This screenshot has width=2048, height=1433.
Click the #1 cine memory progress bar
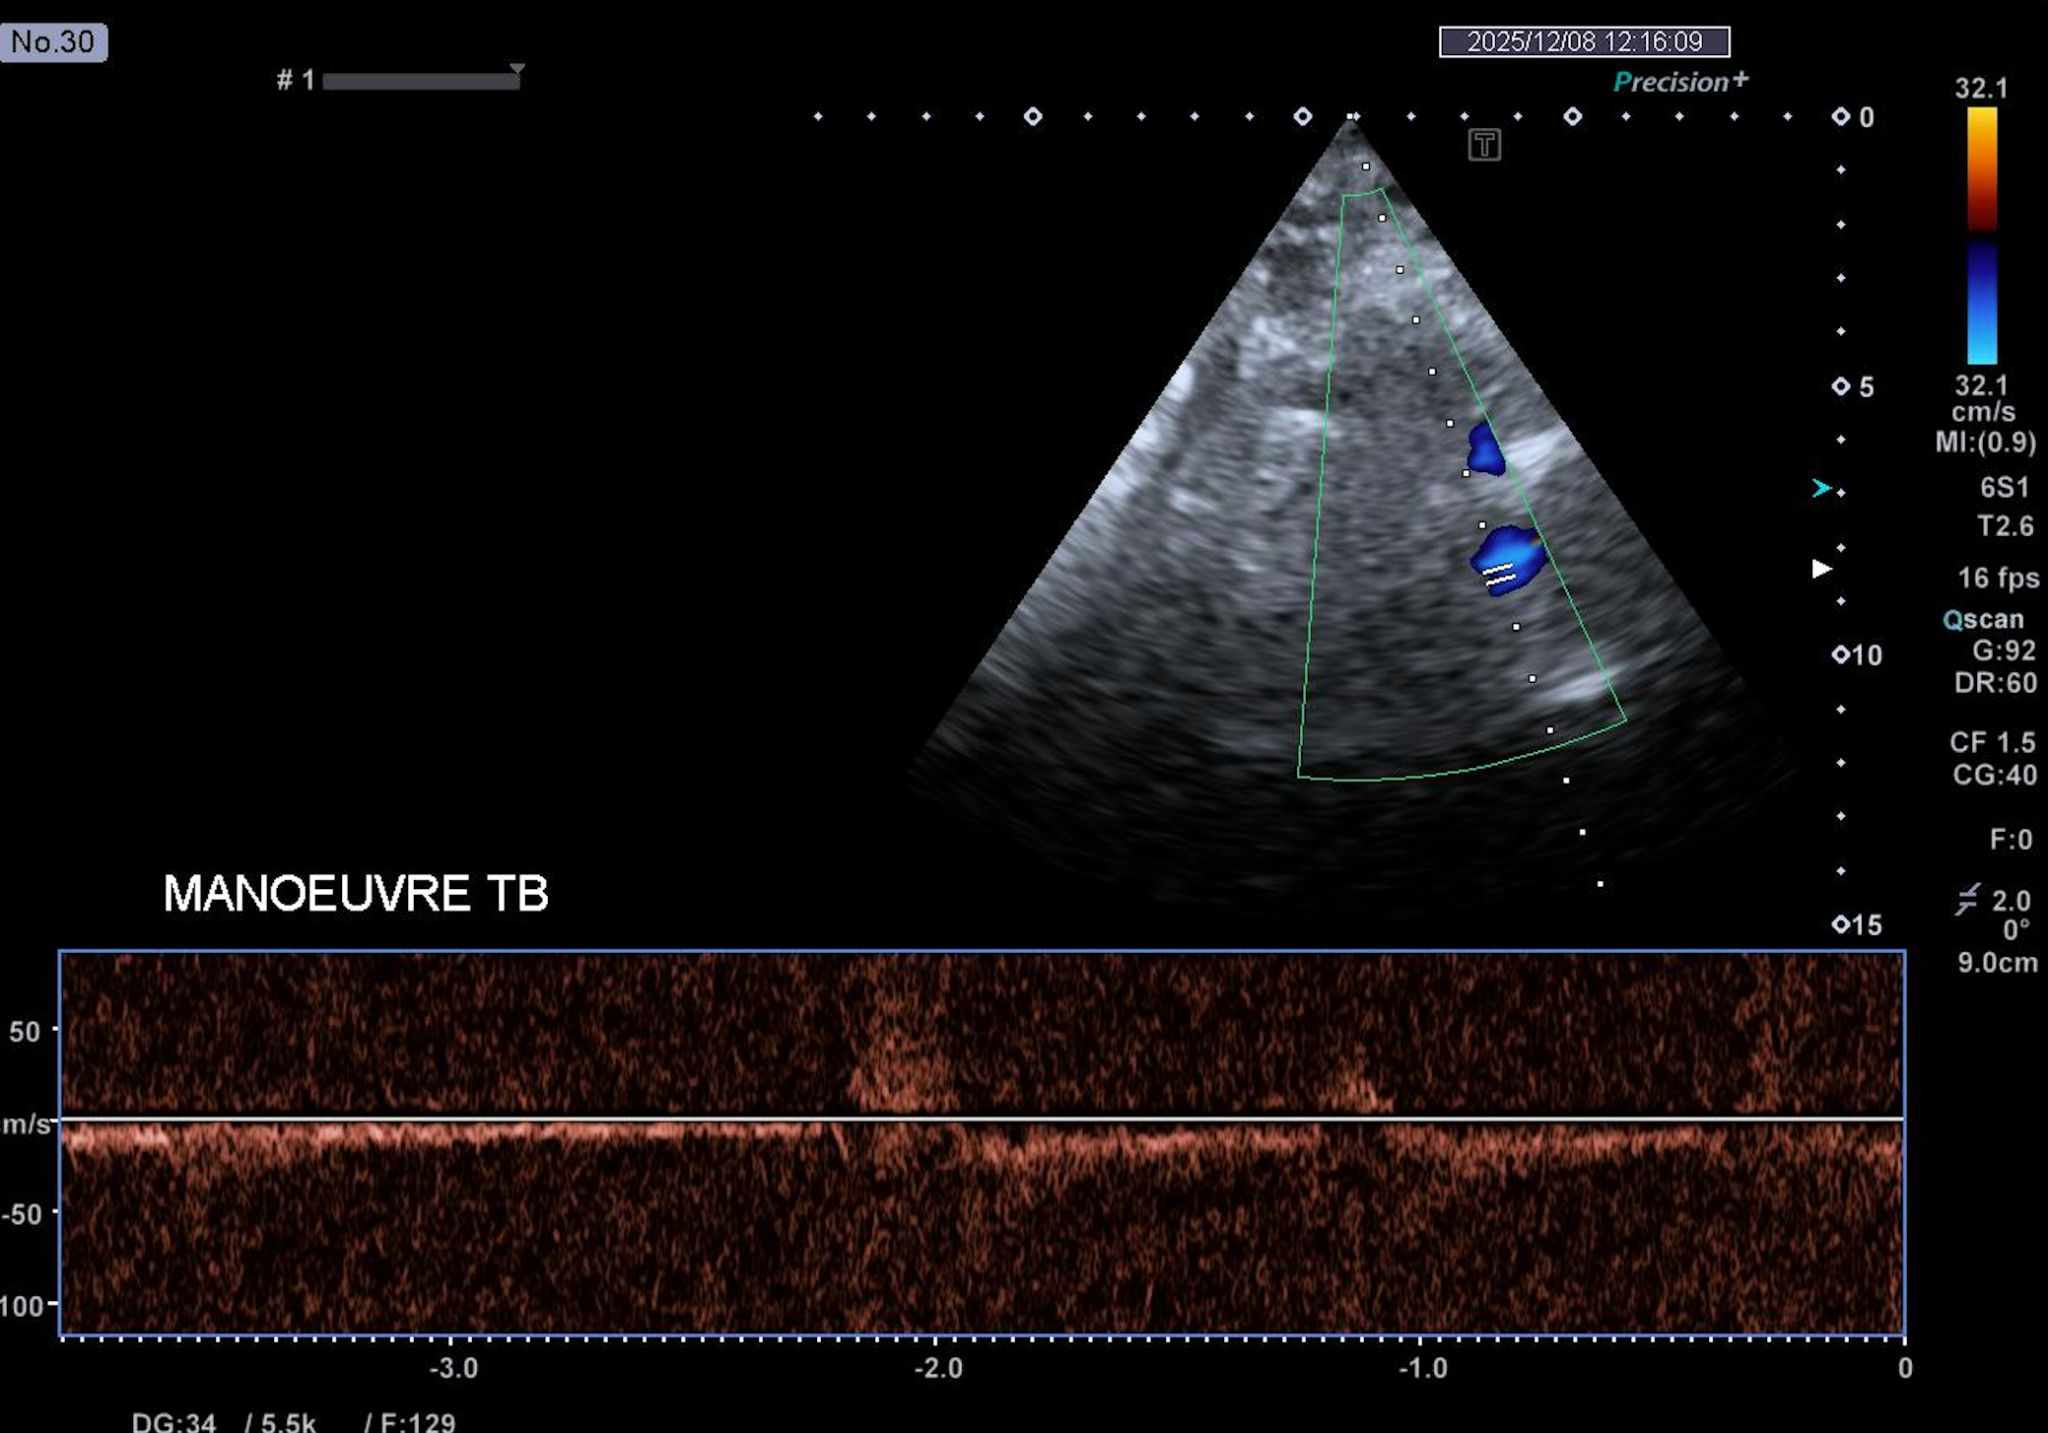(420, 82)
